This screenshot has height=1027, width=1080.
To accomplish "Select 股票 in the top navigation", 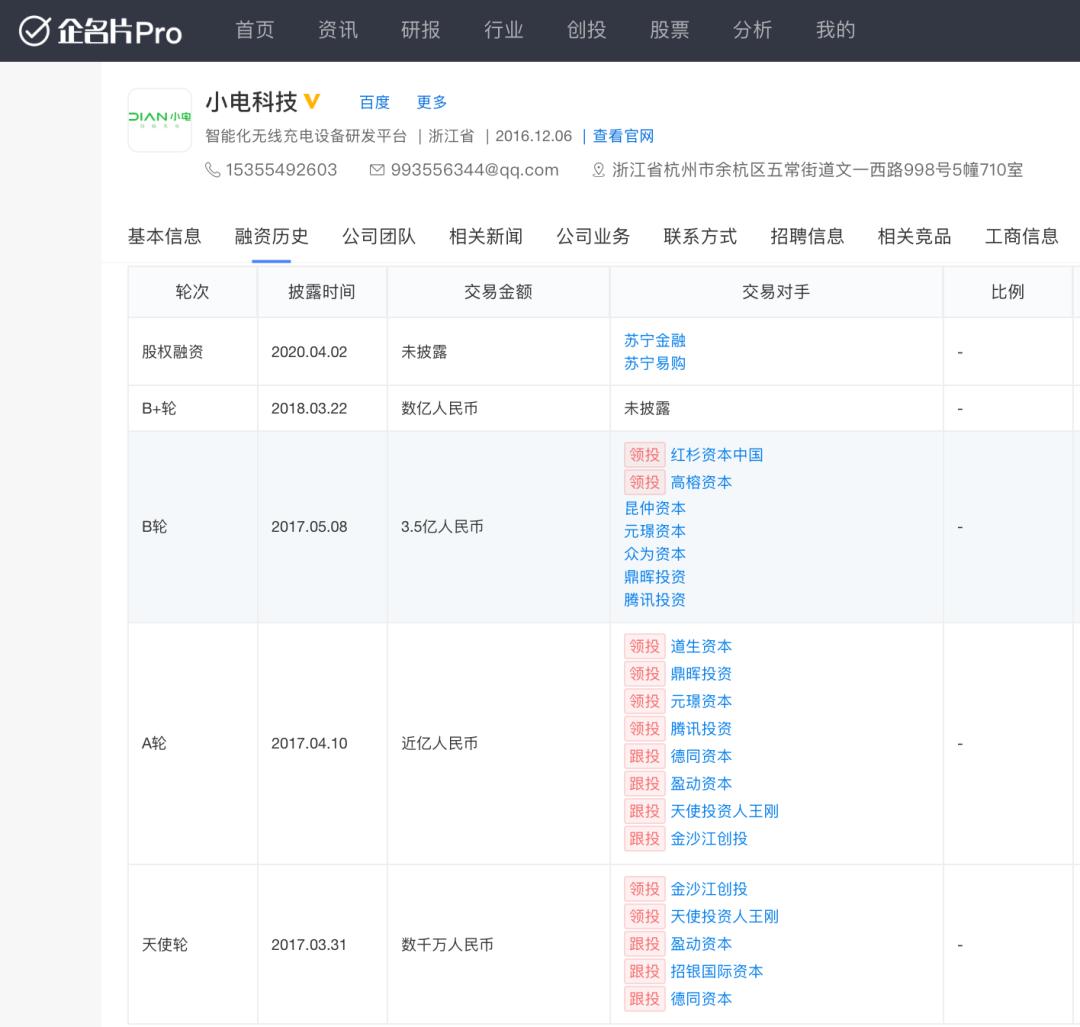I will pos(669,30).
